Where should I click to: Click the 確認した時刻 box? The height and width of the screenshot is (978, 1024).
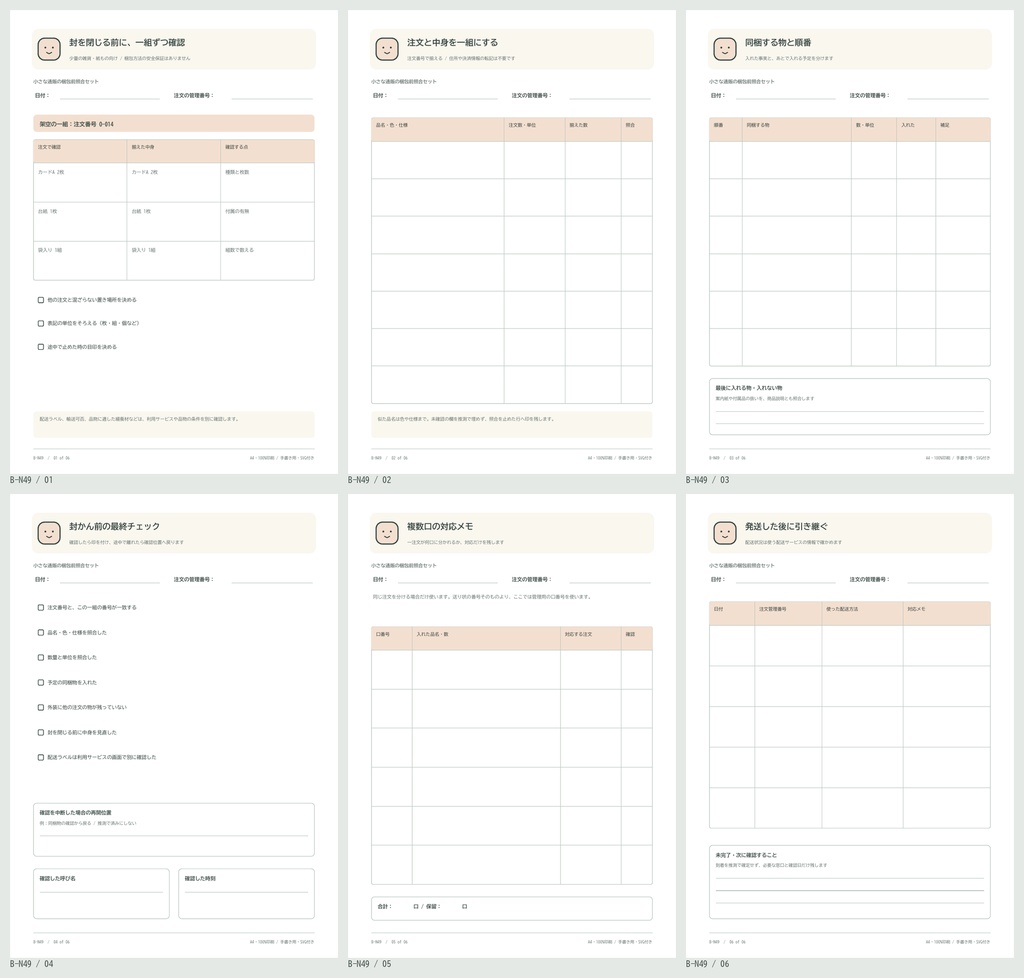[x=246, y=894]
